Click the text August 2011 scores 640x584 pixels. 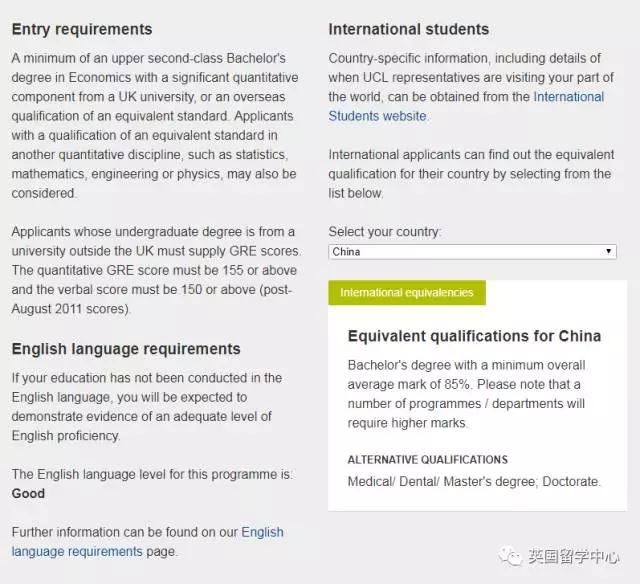[x=69, y=309]
